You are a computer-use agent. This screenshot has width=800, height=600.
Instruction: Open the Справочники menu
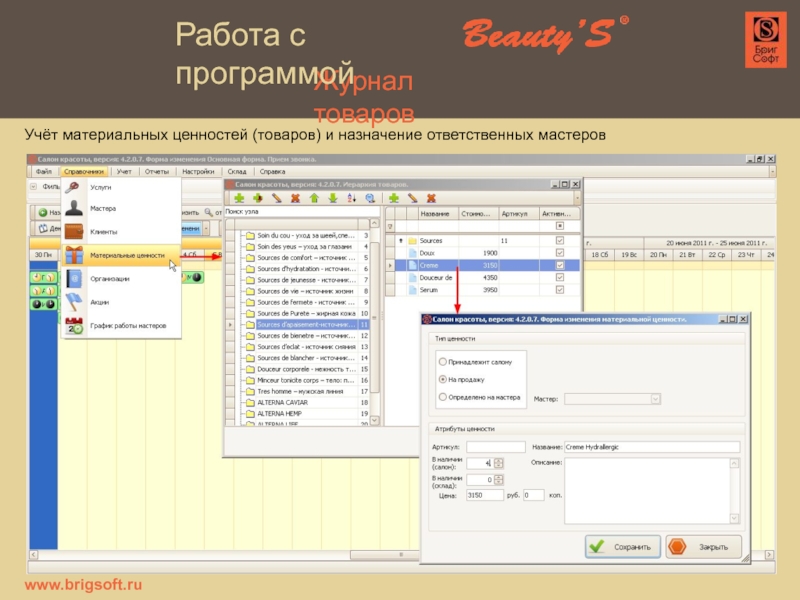[x=84, y=171]
